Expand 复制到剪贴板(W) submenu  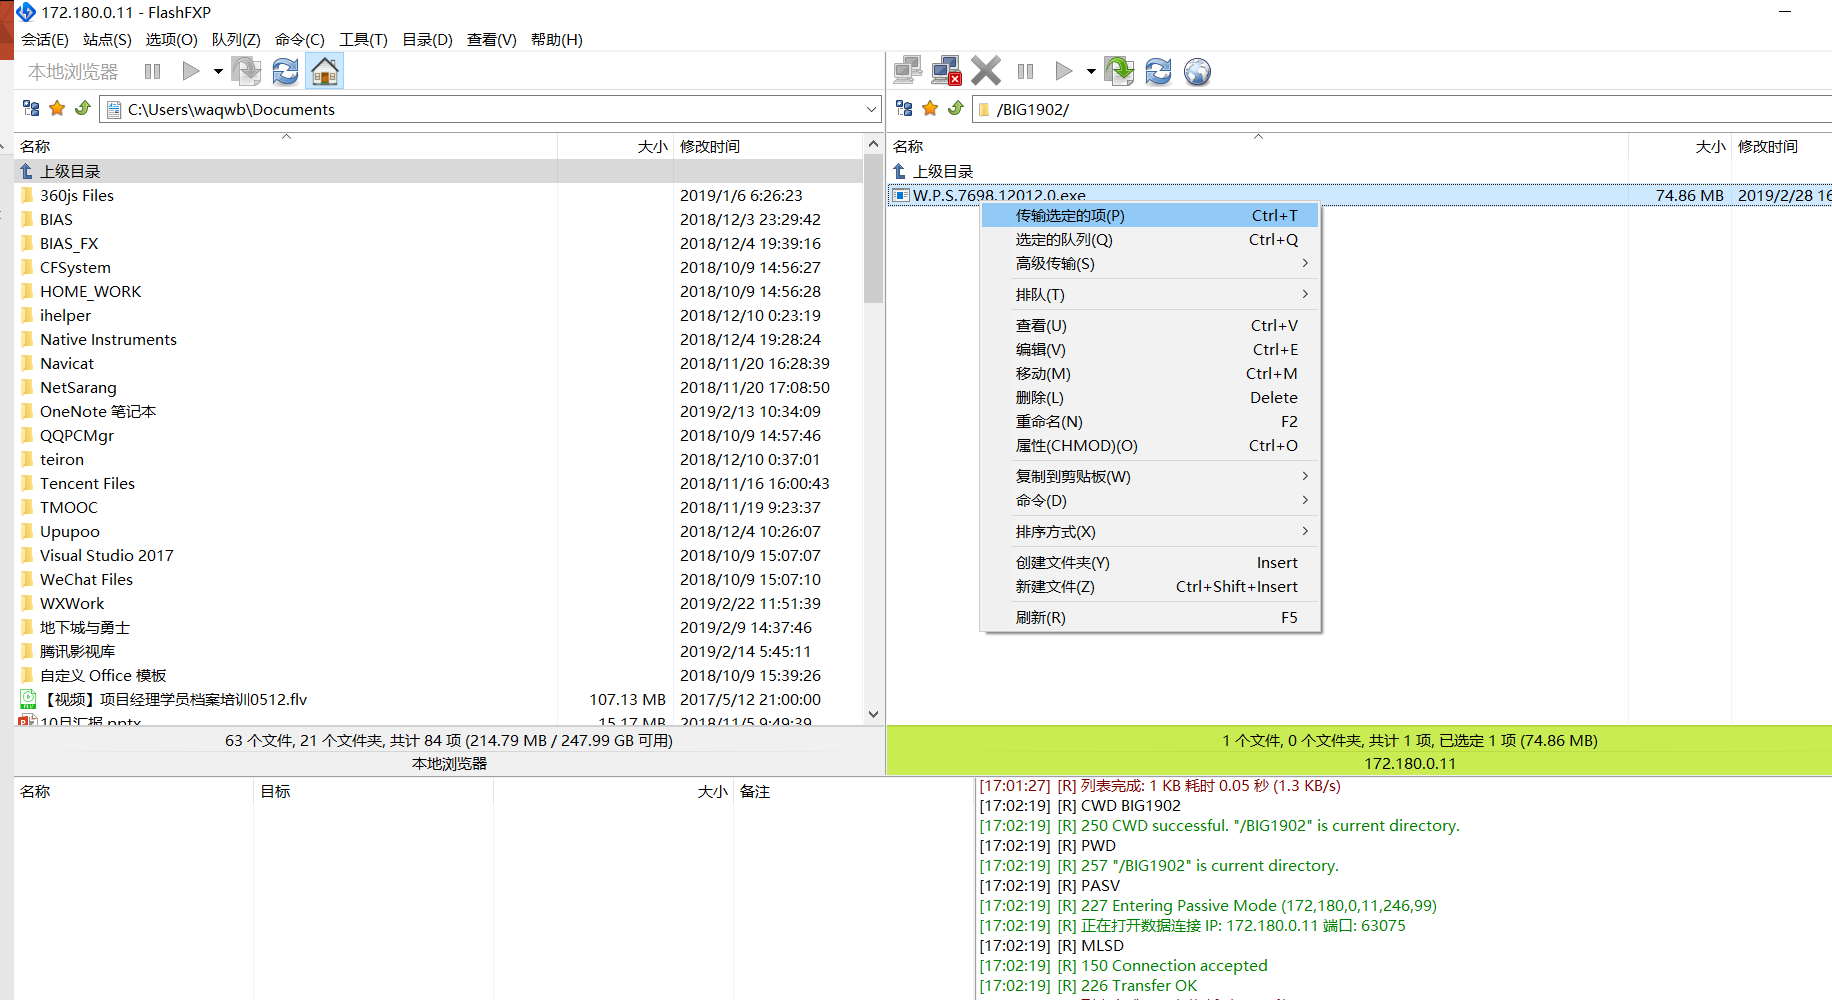[1150, 476]
